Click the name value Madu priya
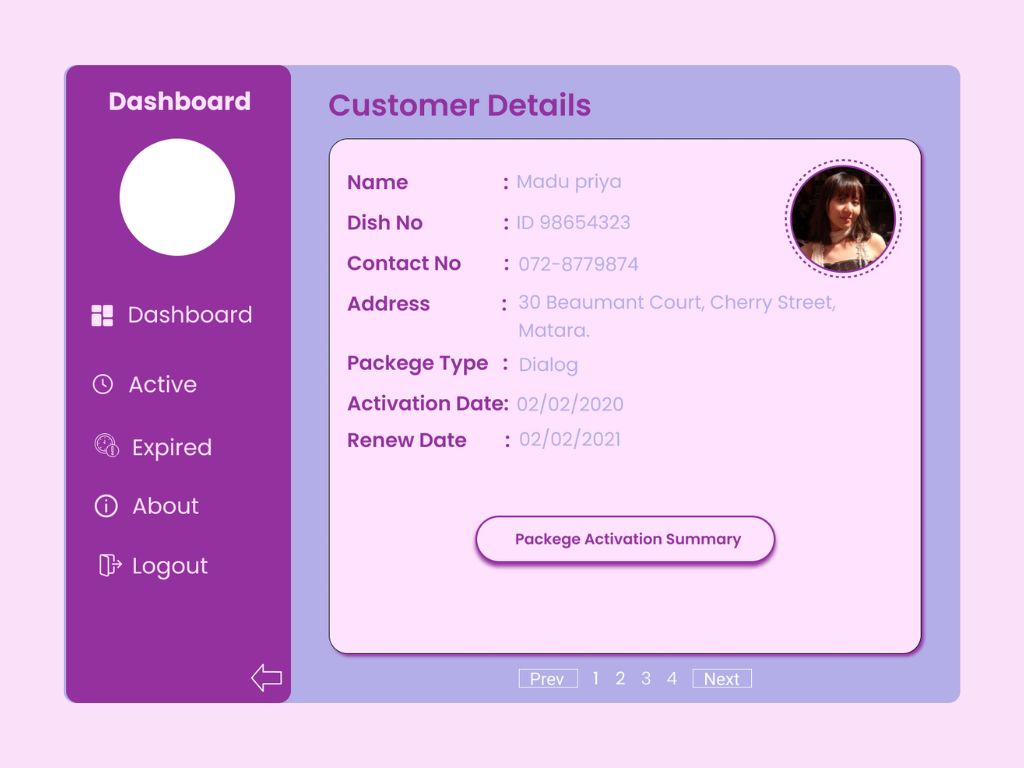Image resolution: width=1024 pixels, height=768 pixels. (x=569, y=182)
